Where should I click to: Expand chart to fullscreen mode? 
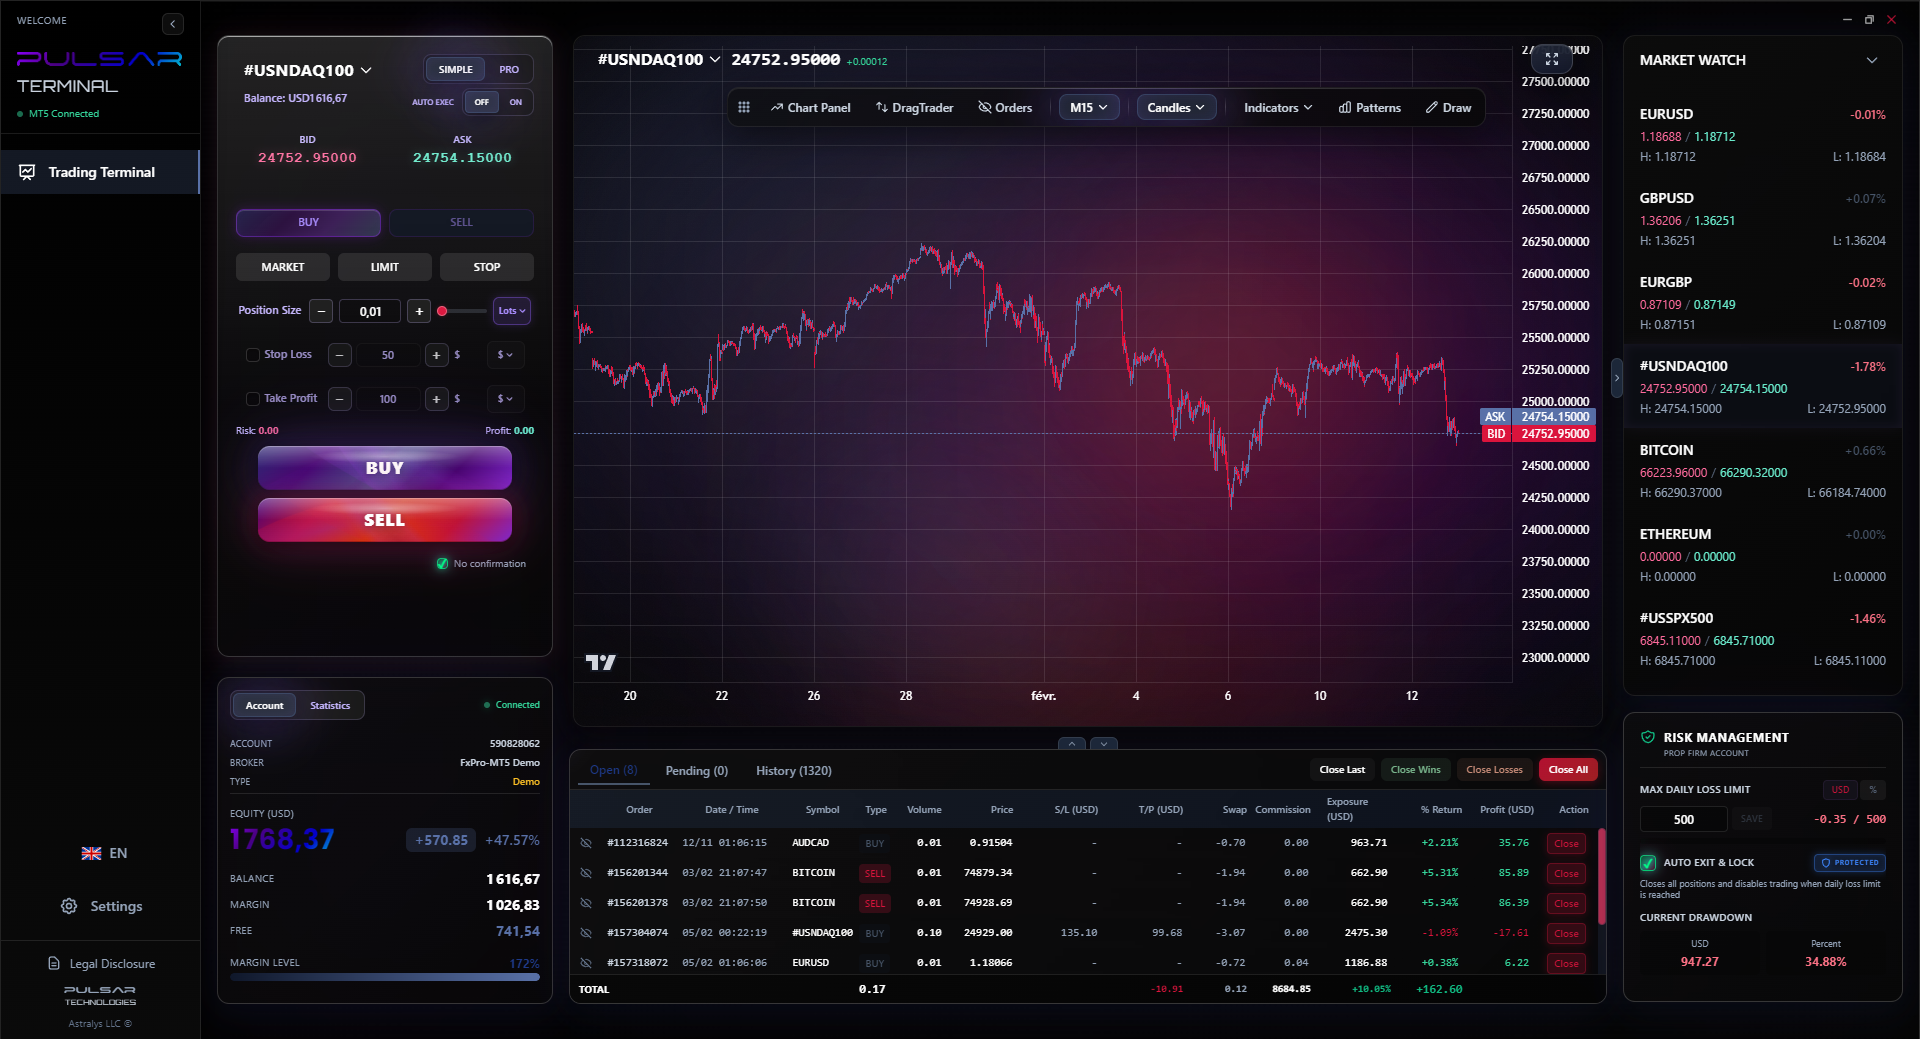coord(1551,59)
